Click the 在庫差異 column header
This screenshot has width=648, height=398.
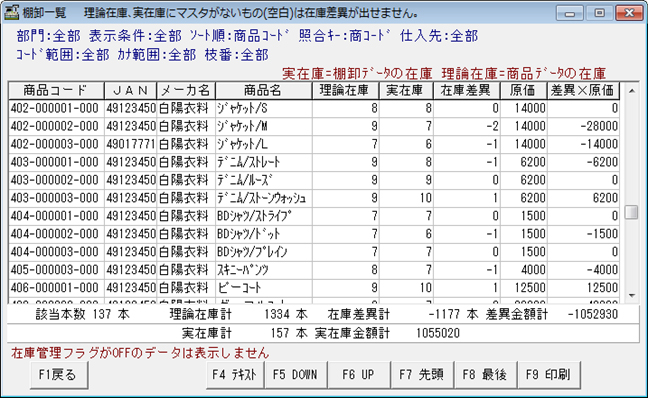click(x=467, y=91)
